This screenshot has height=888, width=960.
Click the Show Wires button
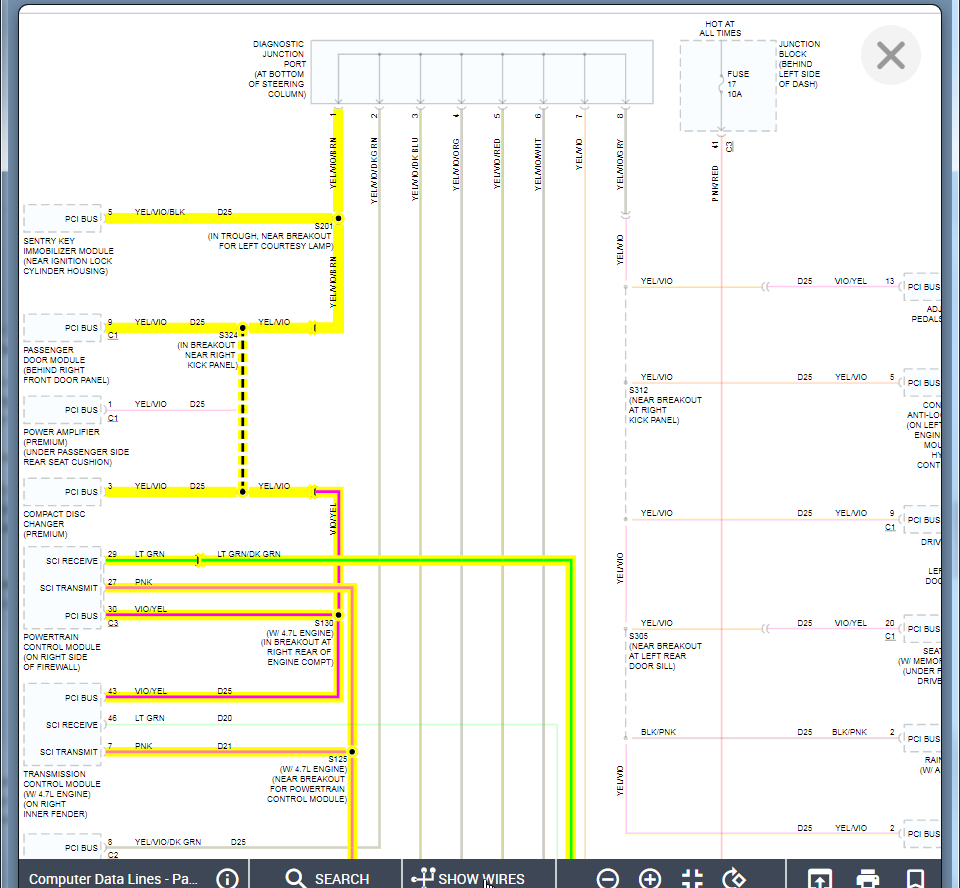click(468, 878)
